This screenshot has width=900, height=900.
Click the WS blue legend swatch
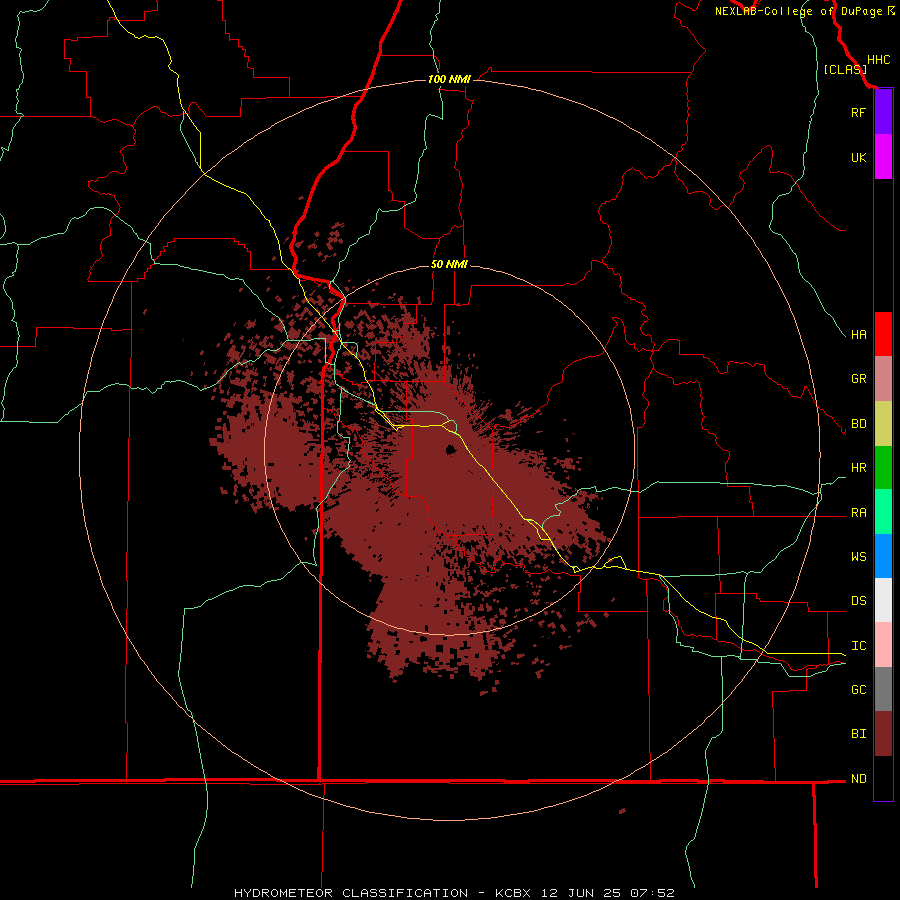click(x=883, y=556)
